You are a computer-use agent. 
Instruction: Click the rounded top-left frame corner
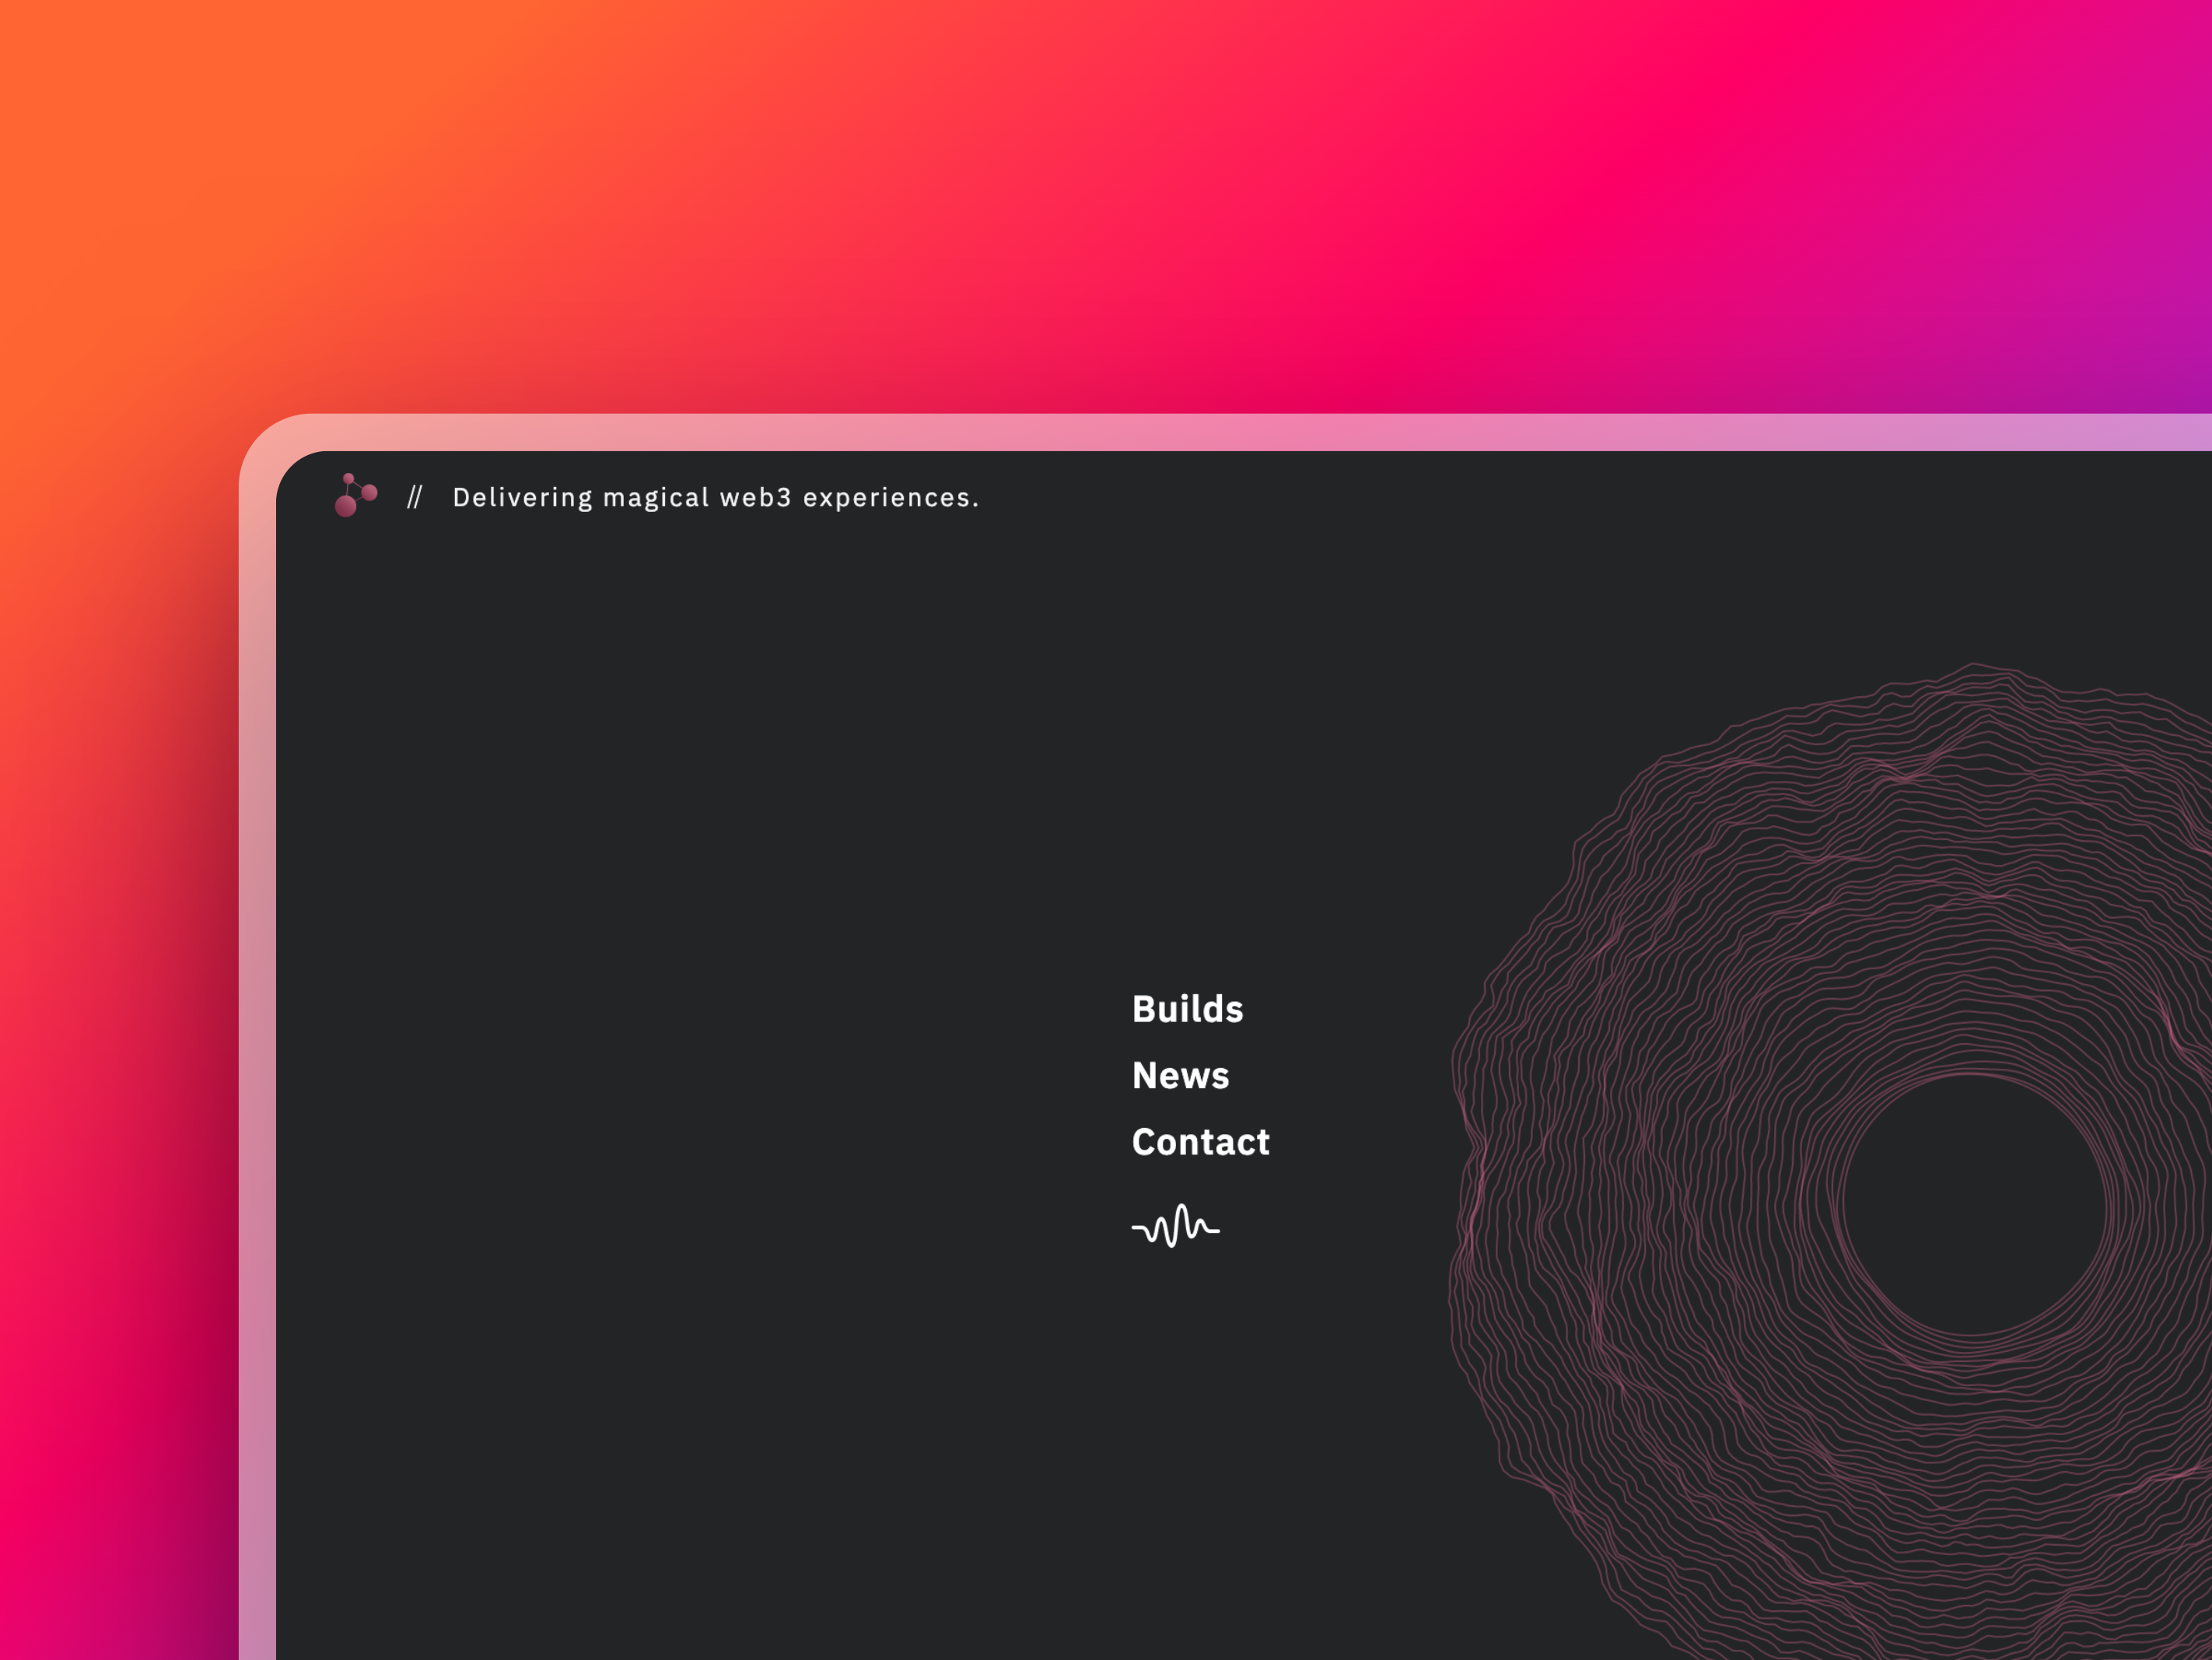[275, 450]
